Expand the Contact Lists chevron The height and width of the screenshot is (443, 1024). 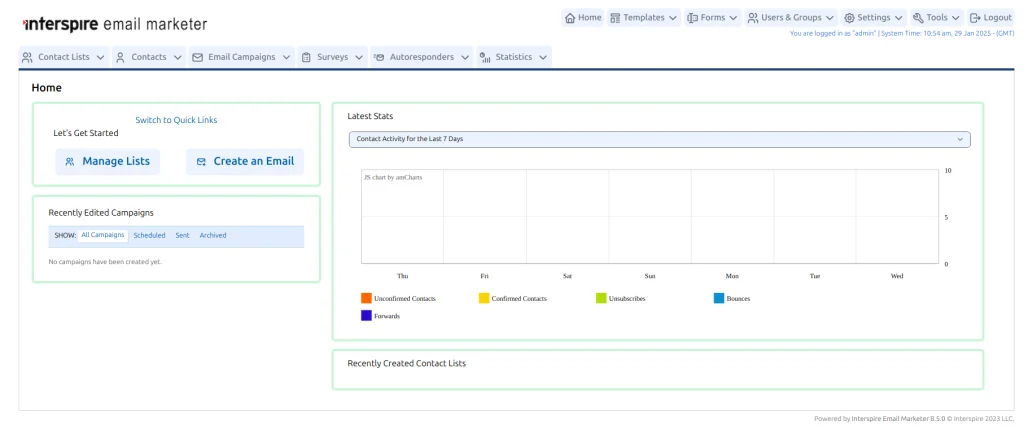(101, 57)
